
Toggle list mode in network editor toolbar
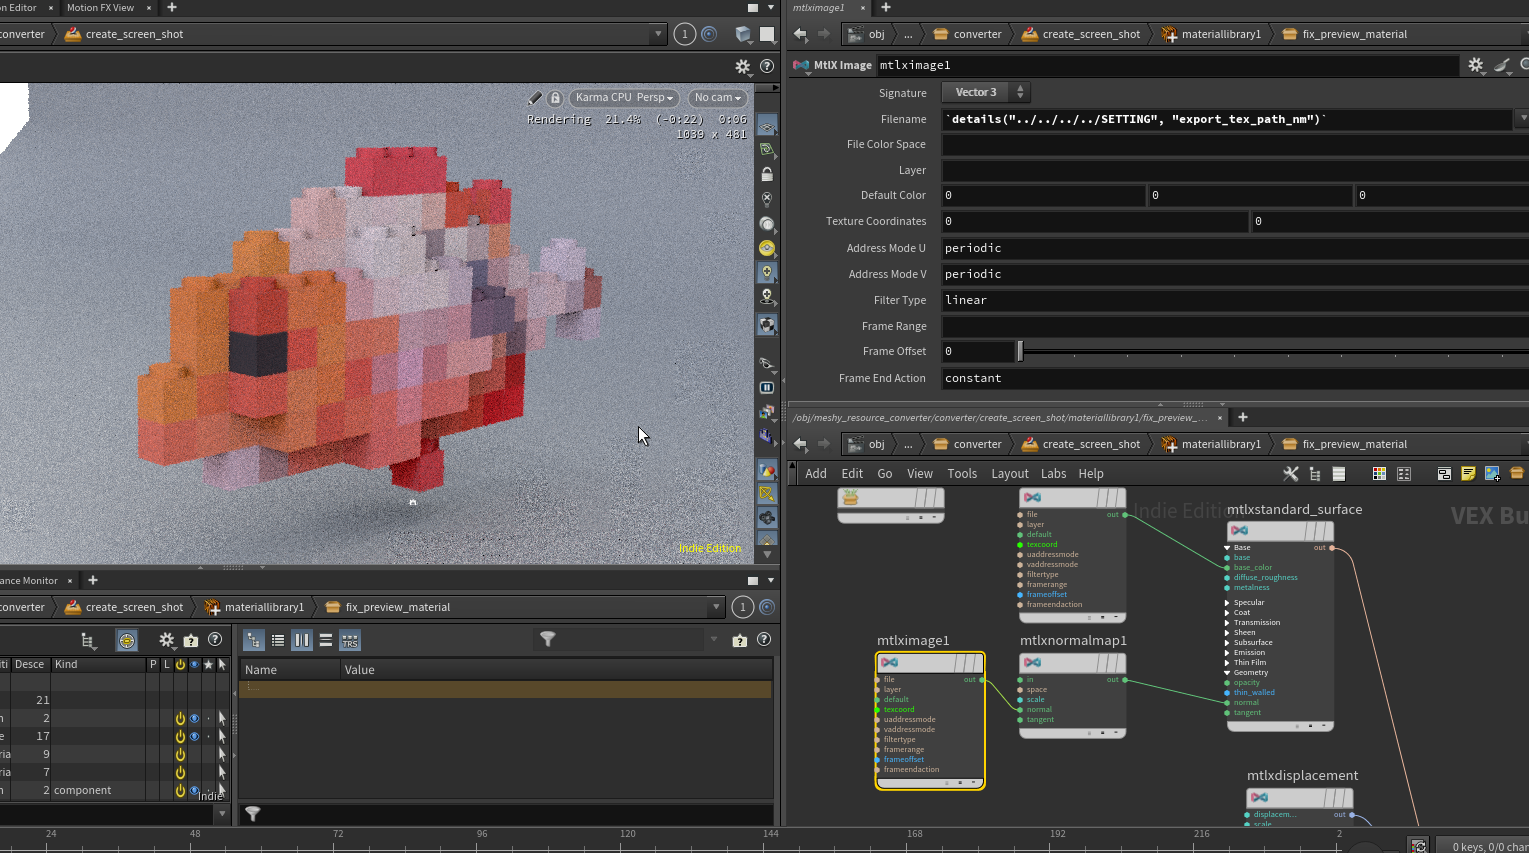click(x=1339, y=474)
